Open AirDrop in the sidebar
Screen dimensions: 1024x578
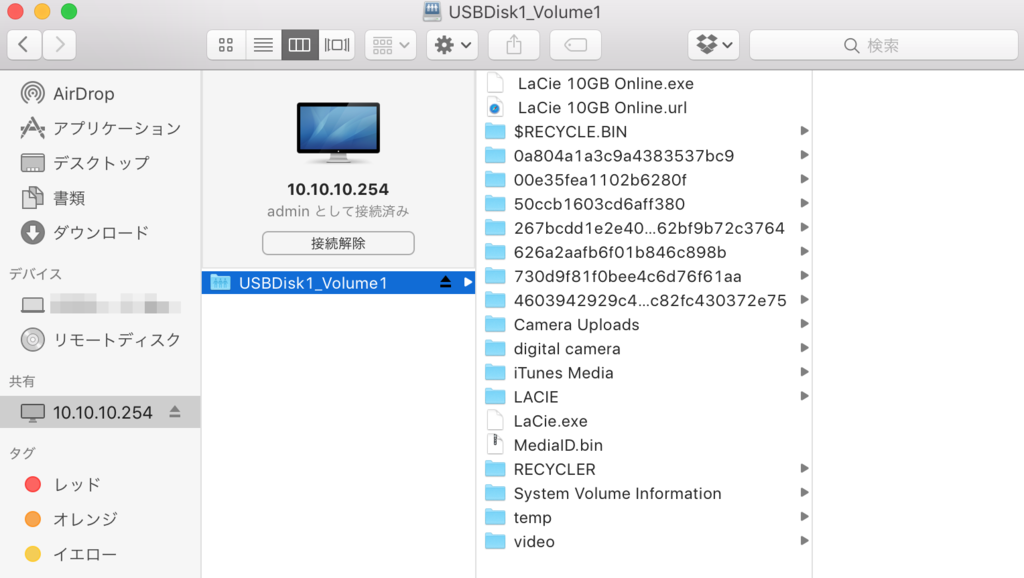pyautogui.click(x=100, y=93)
